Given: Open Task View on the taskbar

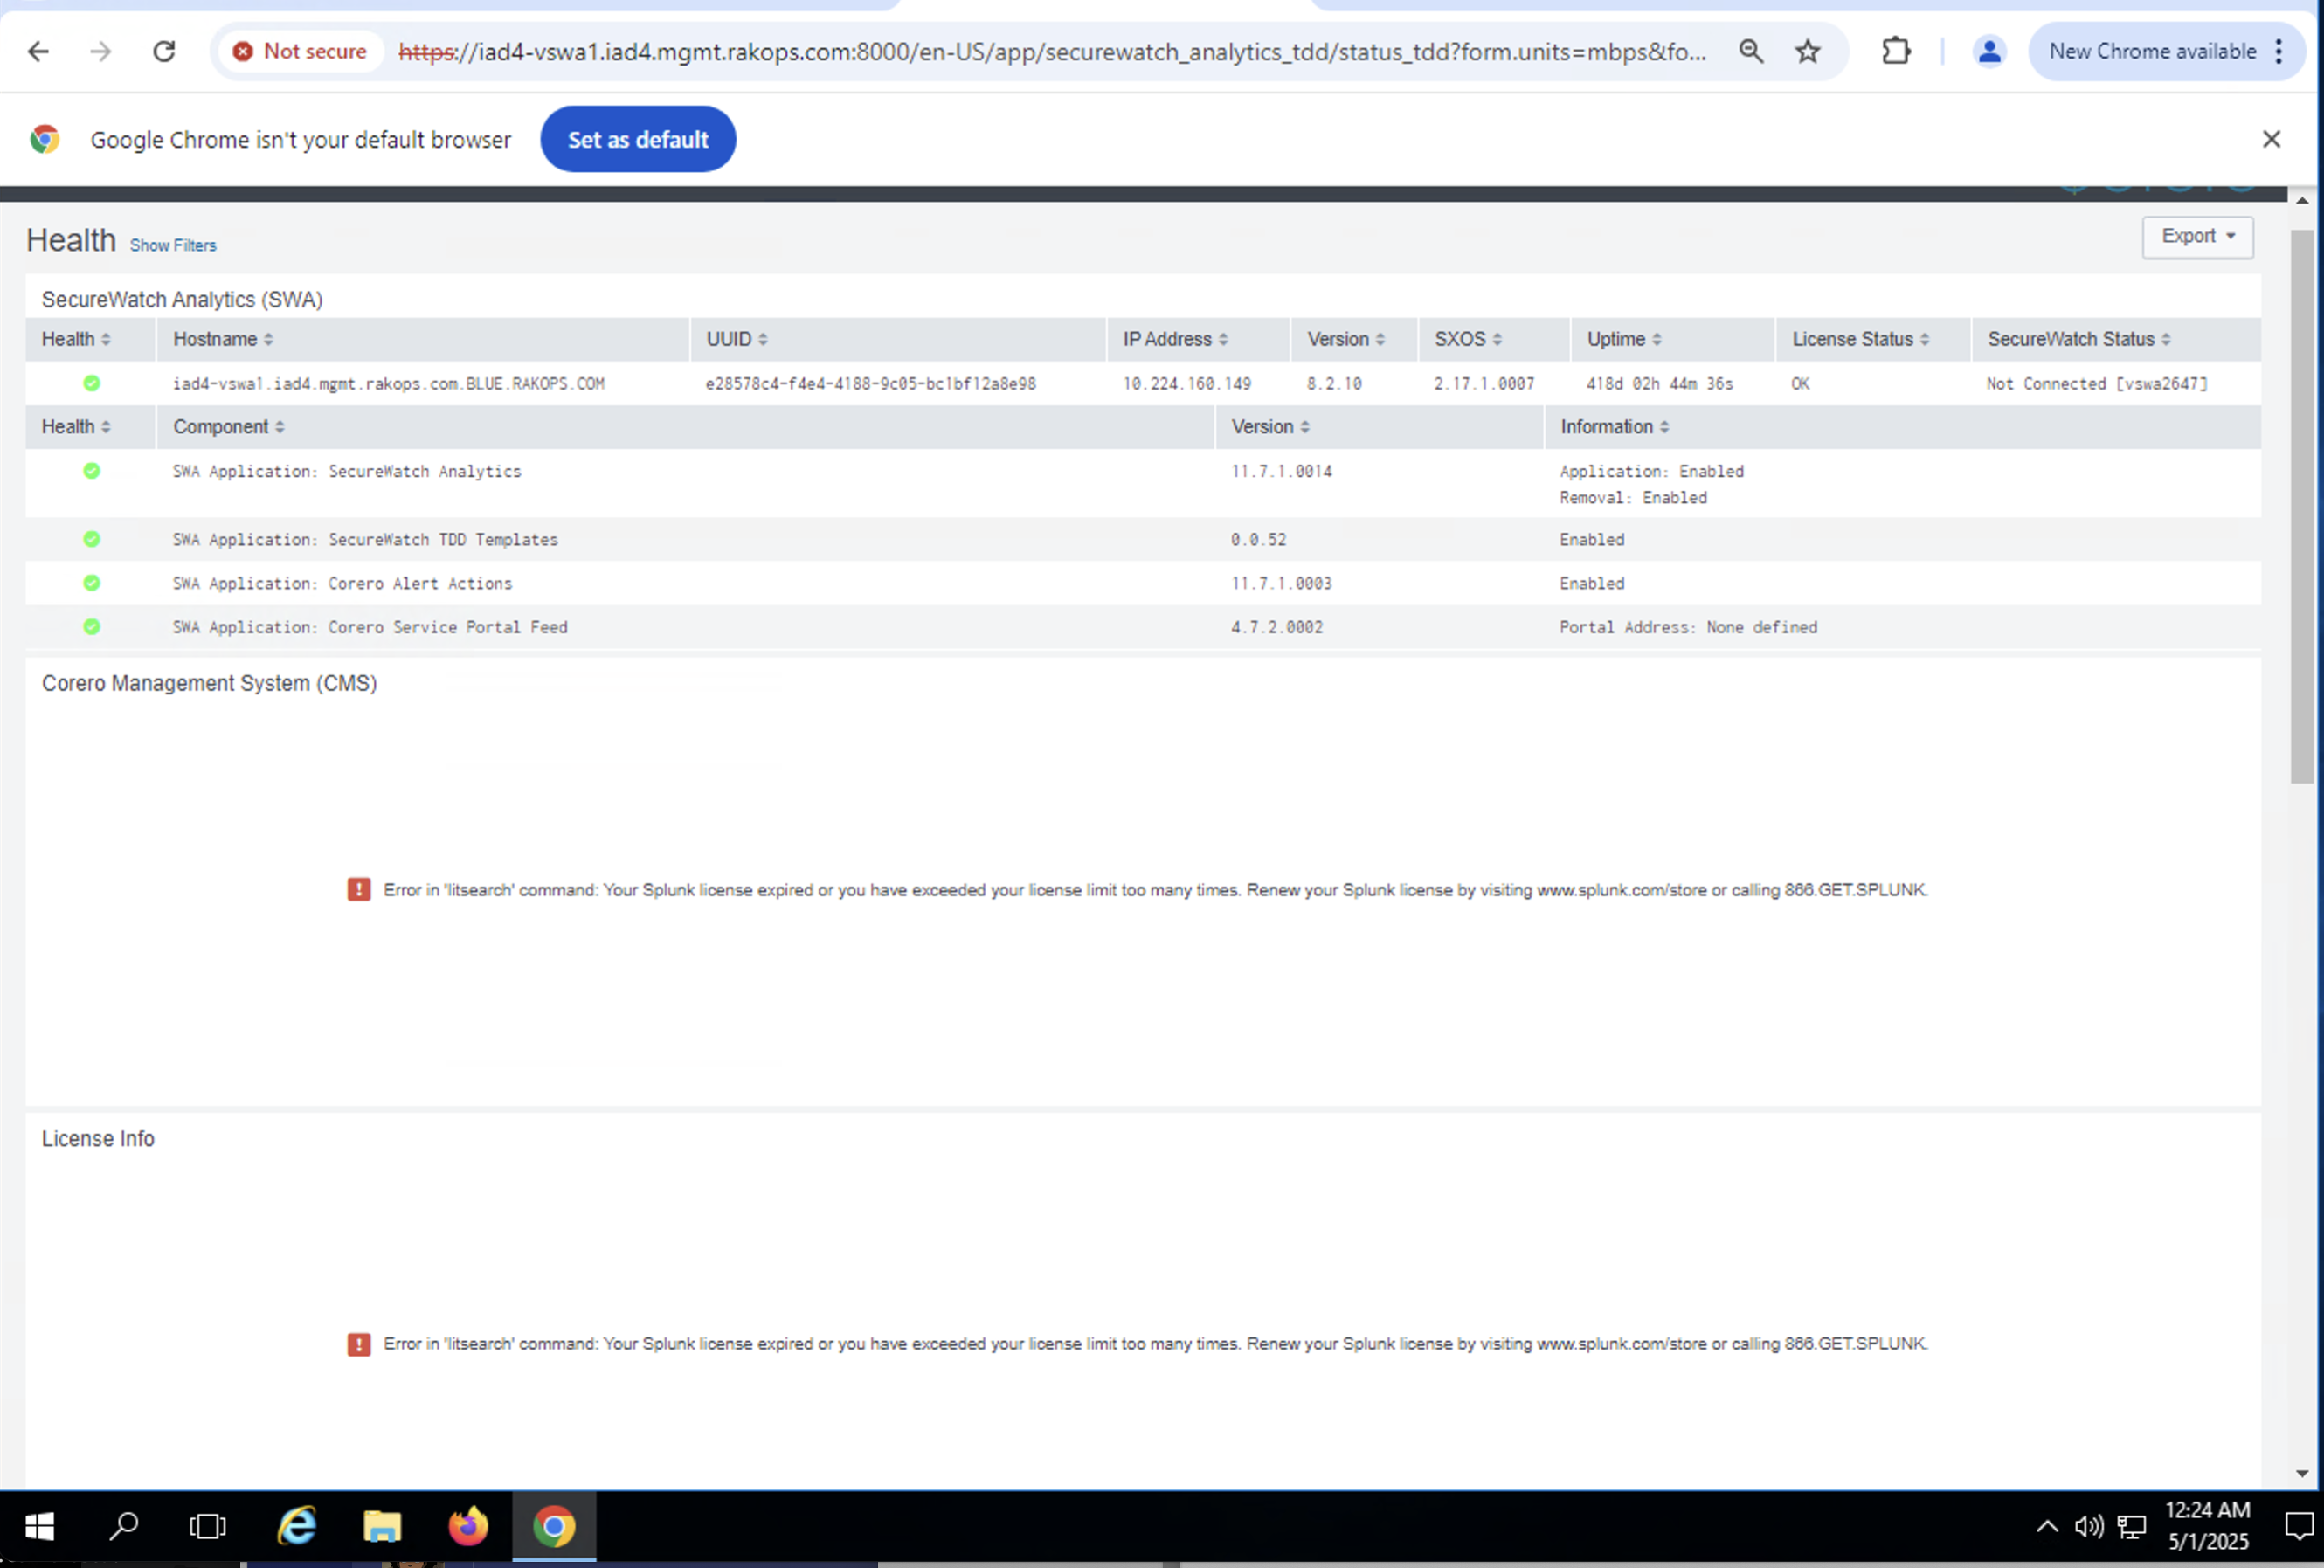Looking at the screenshot, I should pyautogui.click(x=208, y=1526).
